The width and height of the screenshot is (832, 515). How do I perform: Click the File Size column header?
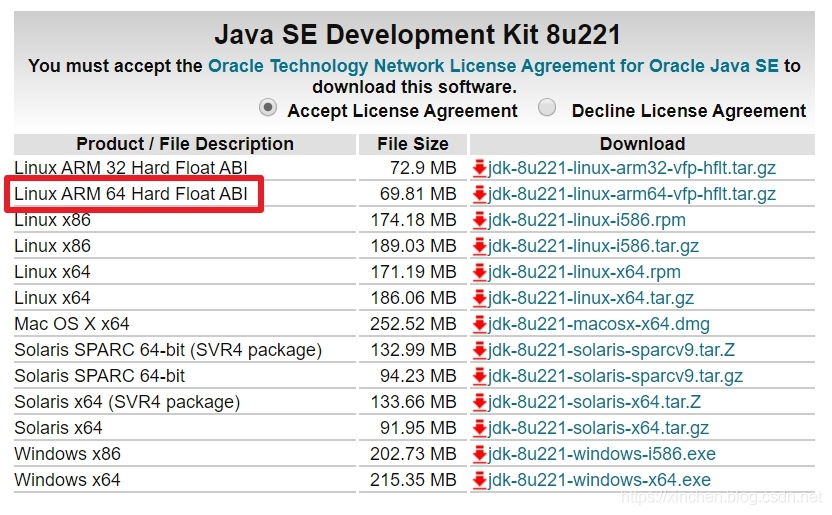[x=413, y=144]
